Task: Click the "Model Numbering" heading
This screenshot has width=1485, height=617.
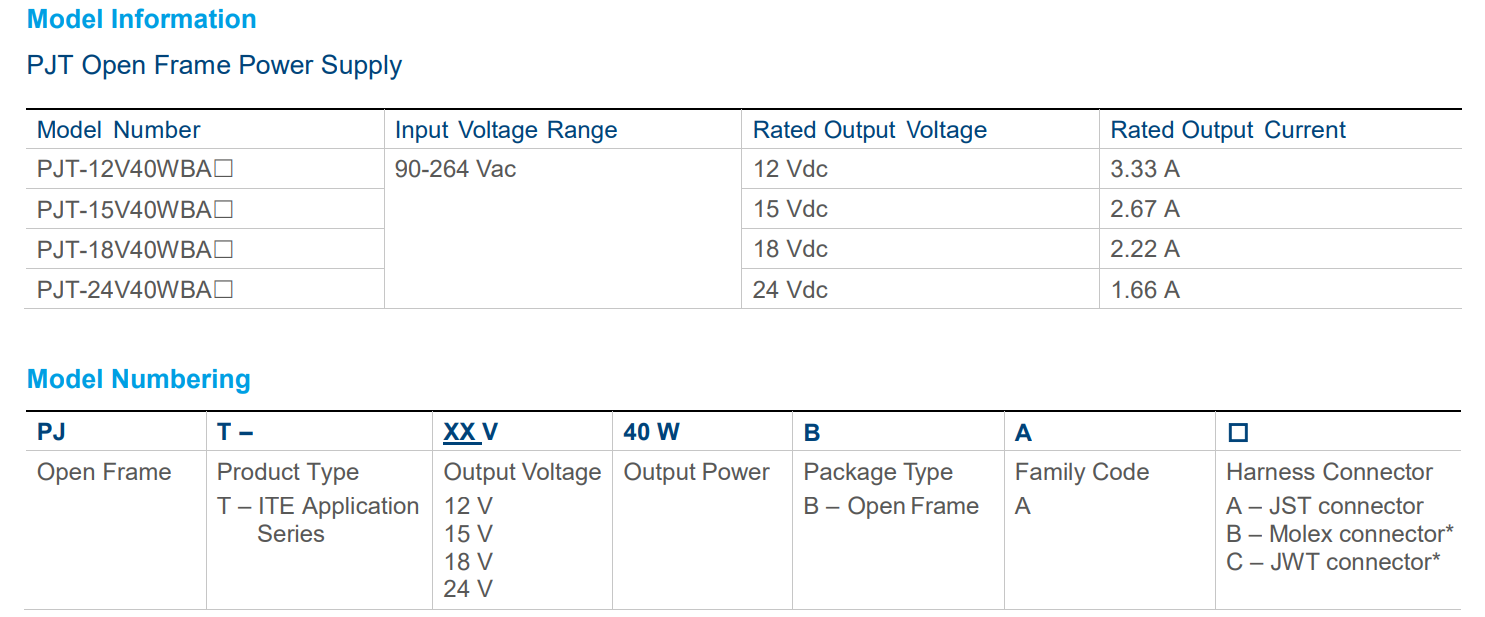Action: pos(138,380)
